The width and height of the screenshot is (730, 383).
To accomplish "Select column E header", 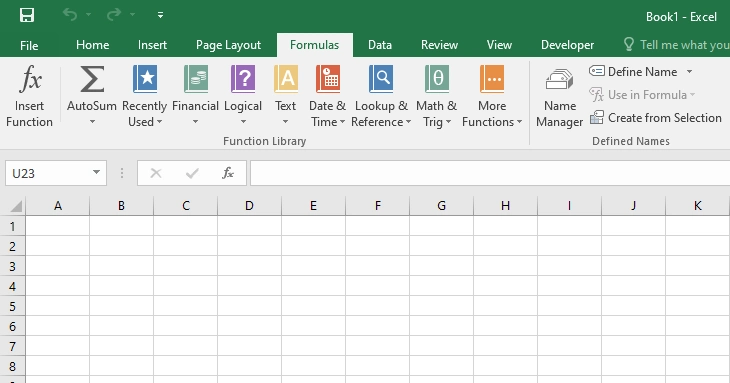I will click(x=313, y=206).
